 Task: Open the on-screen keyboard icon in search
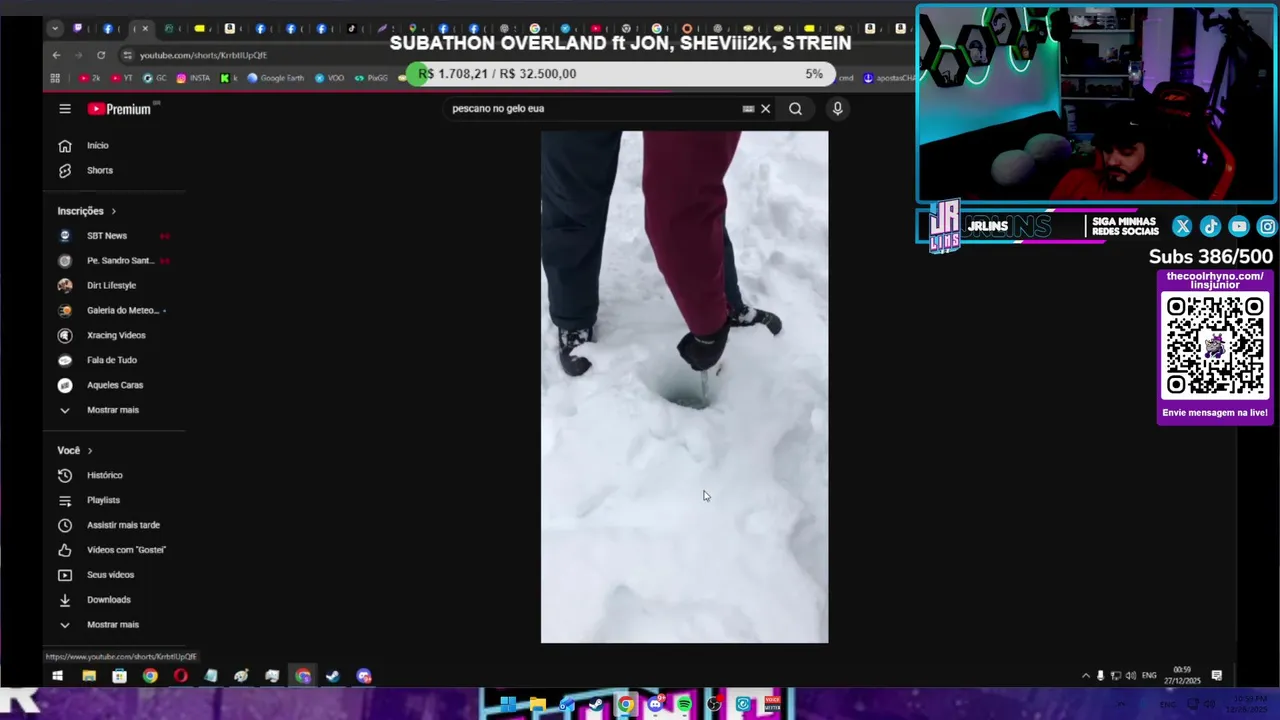pos(748,109)
